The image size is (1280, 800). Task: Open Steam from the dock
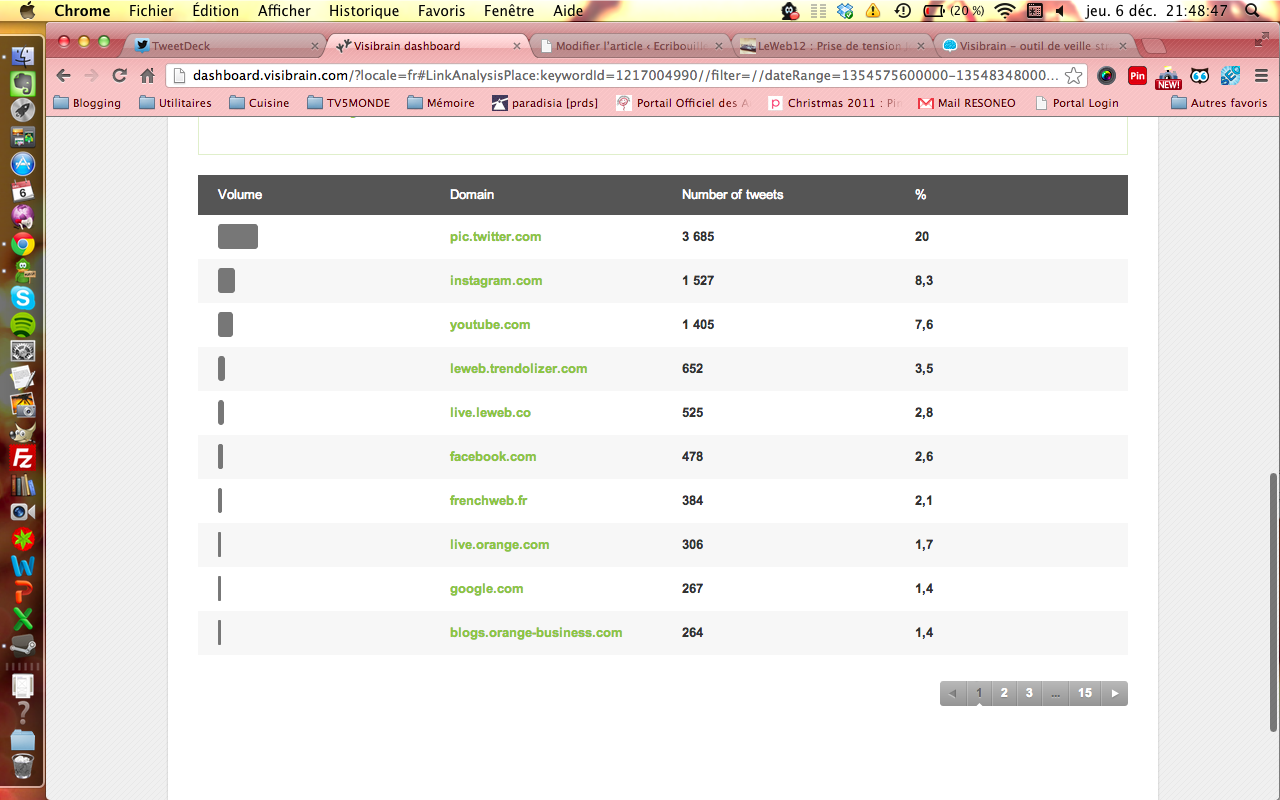tap(22, 645)
